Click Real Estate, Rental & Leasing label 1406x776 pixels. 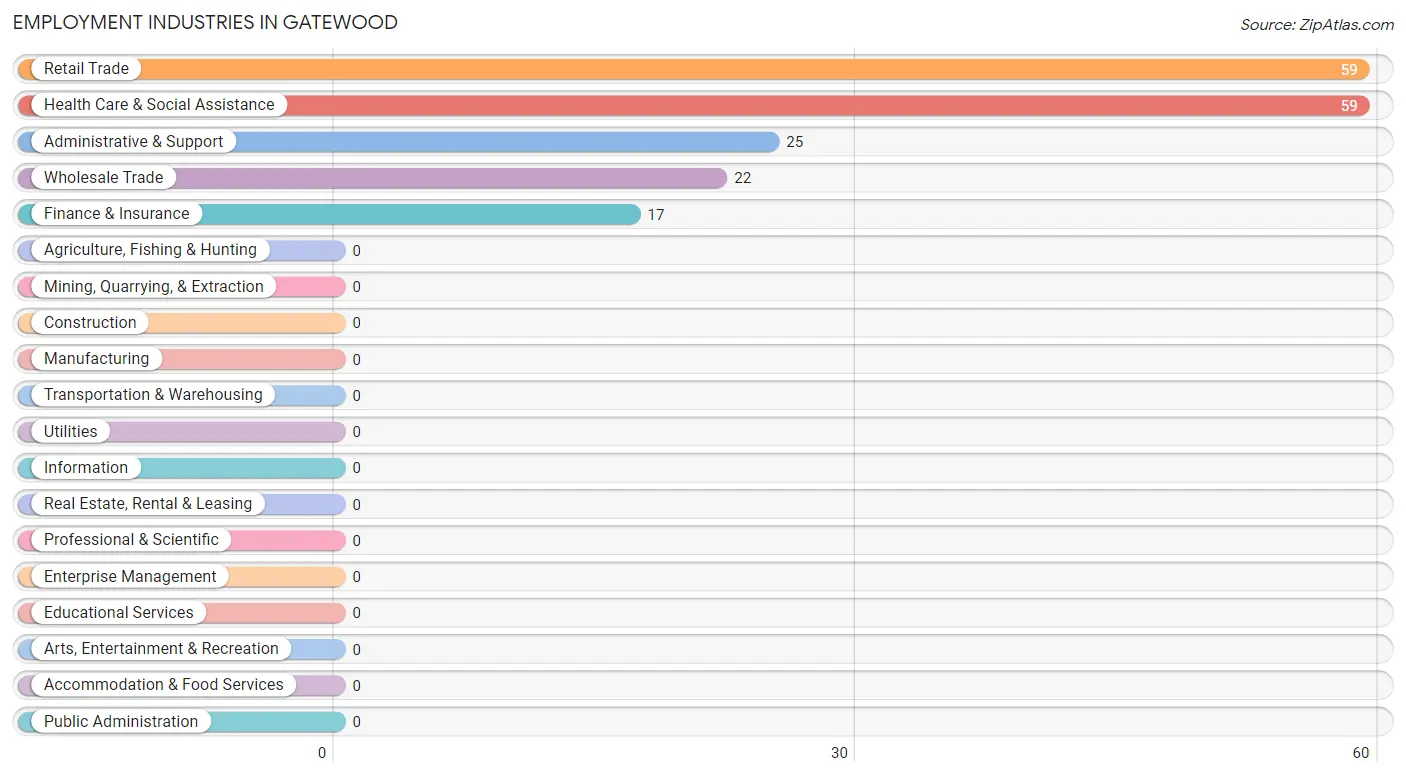[x=148, y=504]
